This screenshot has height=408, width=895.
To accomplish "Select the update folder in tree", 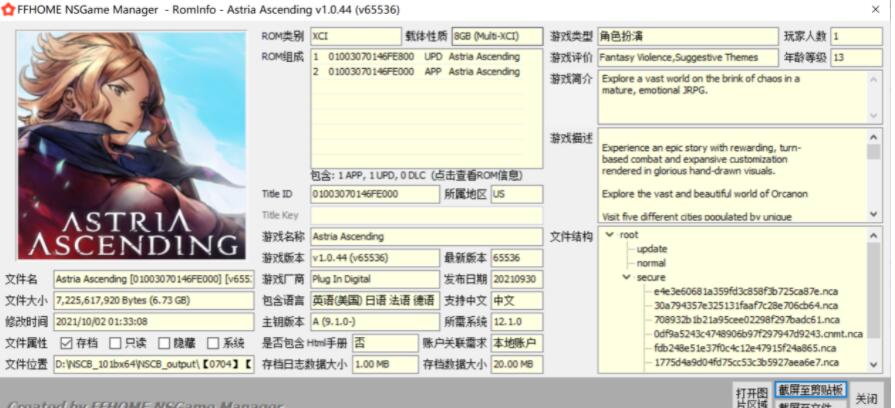I will coord(652,249).
